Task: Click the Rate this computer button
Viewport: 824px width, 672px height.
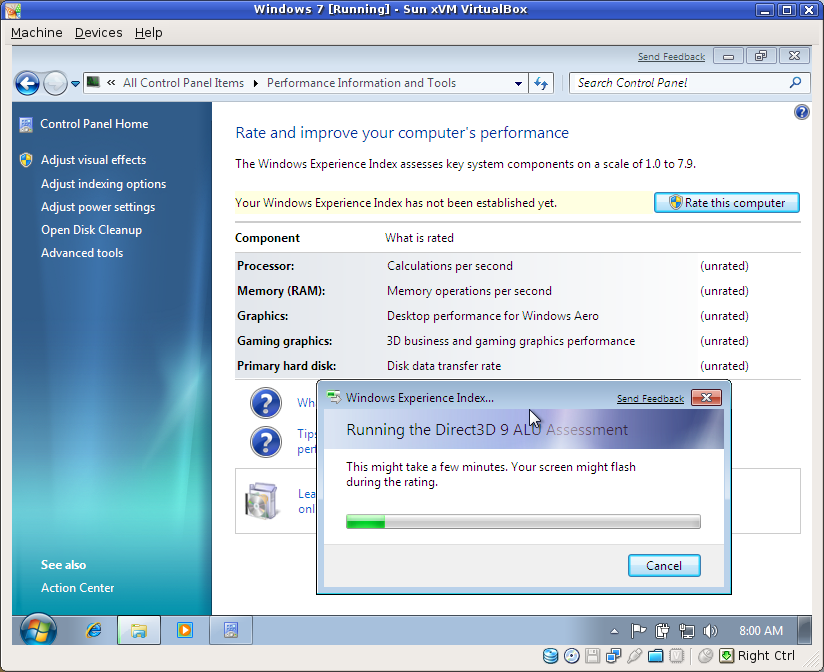Action: [727, 202]
